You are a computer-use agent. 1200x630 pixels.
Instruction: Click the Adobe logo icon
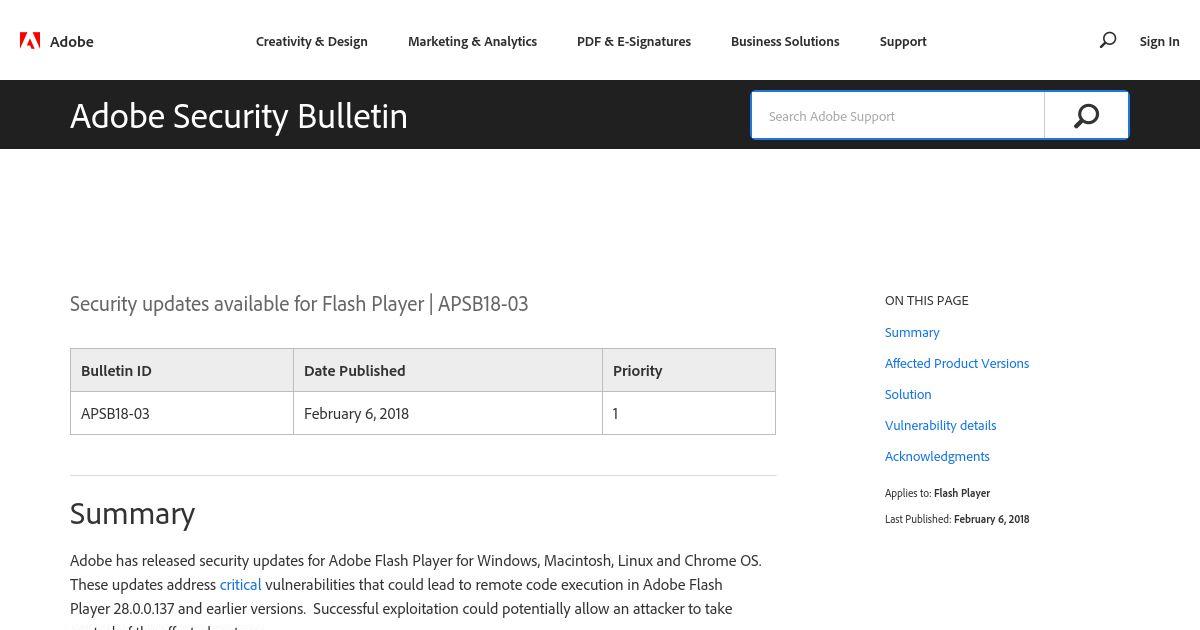pyautogui.click(x=30, y=41)
